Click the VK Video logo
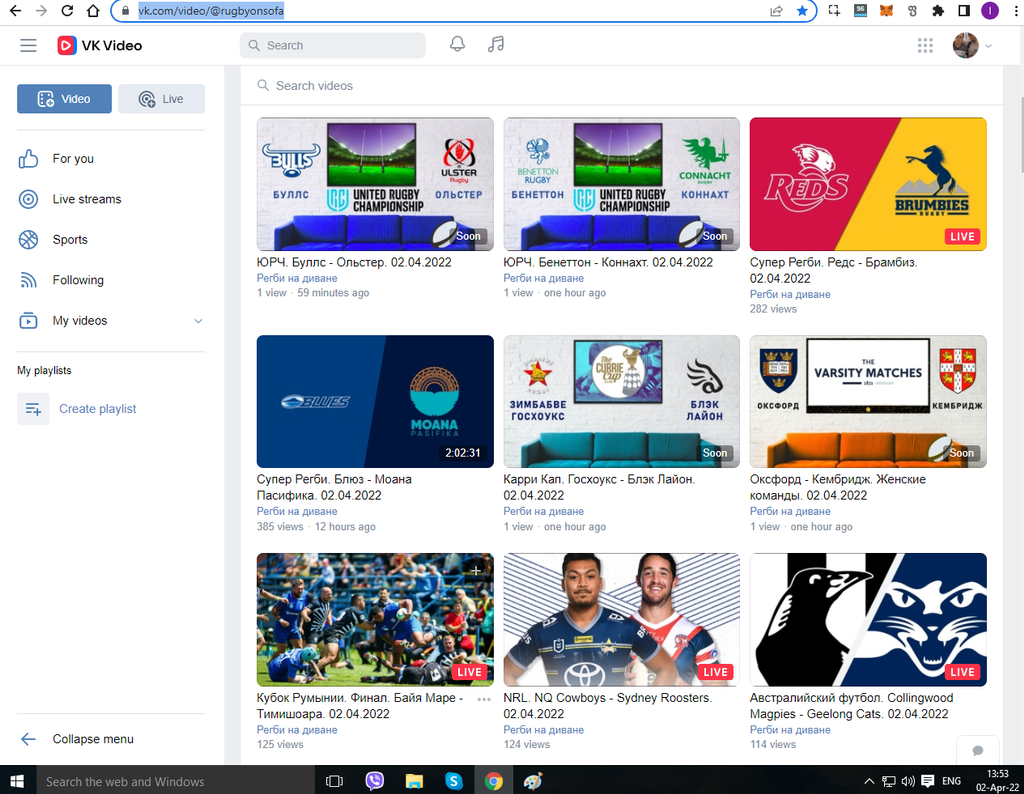The height and width of the screenshot is (794, 1024). point(100,46)
